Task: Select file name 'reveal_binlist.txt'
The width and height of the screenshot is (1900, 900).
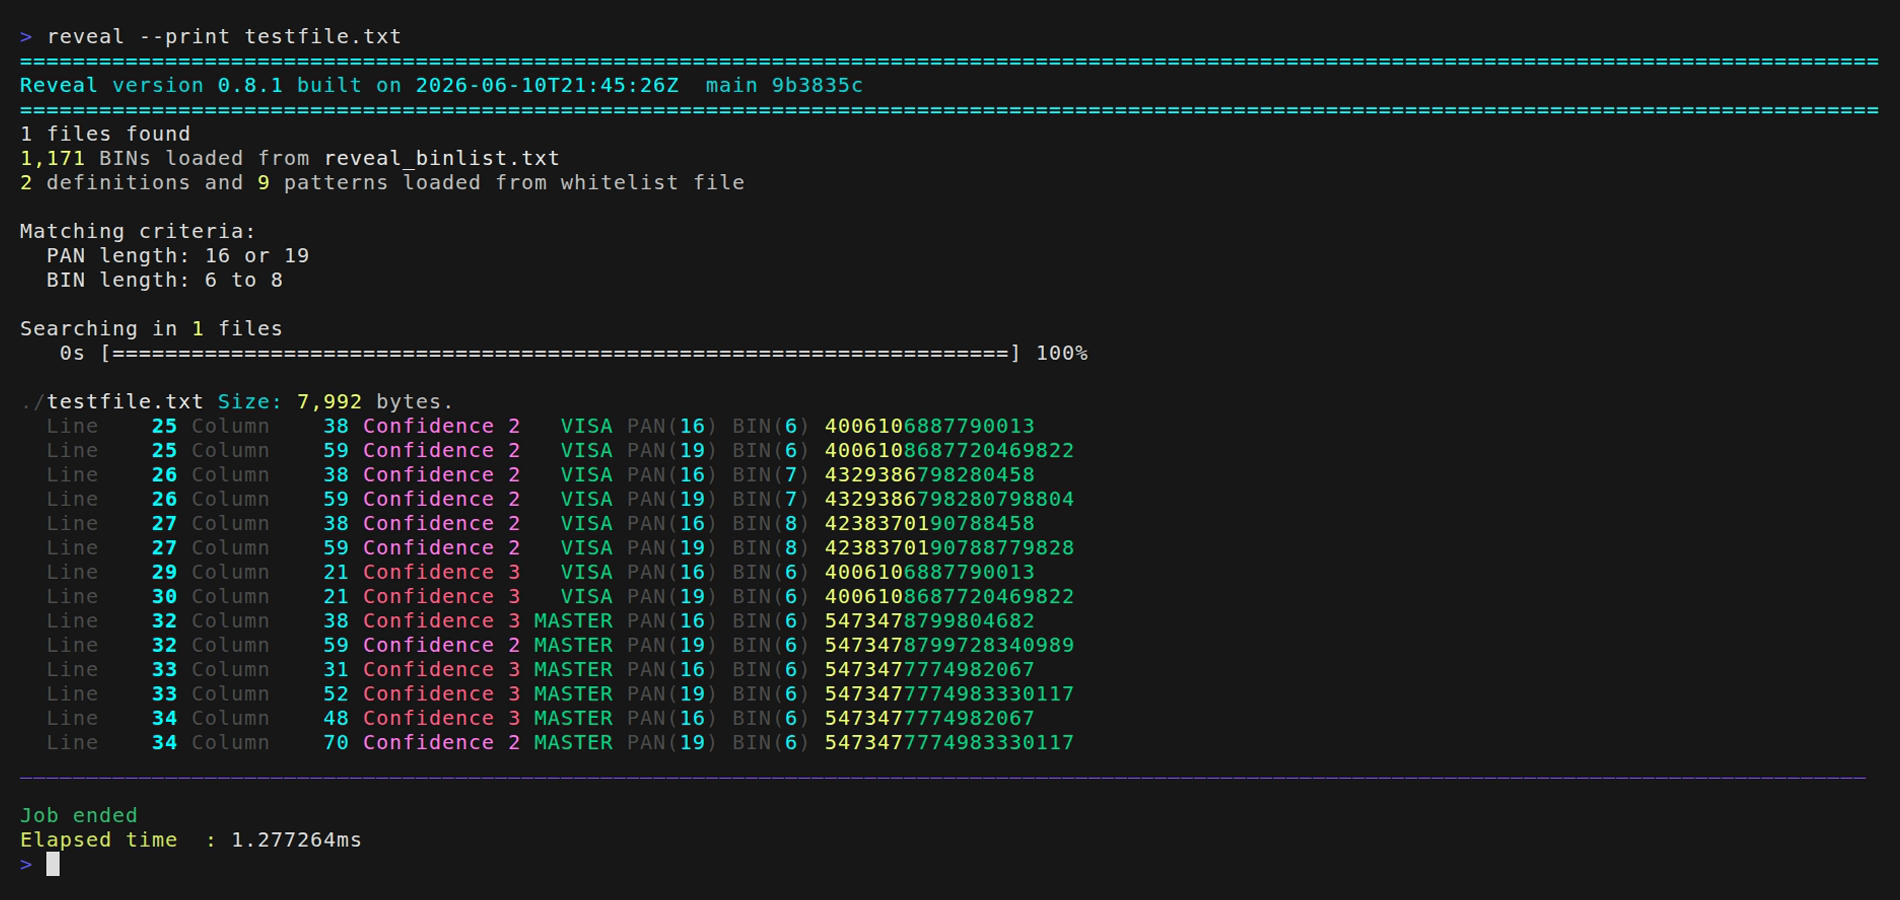Action: coord(442,159)
